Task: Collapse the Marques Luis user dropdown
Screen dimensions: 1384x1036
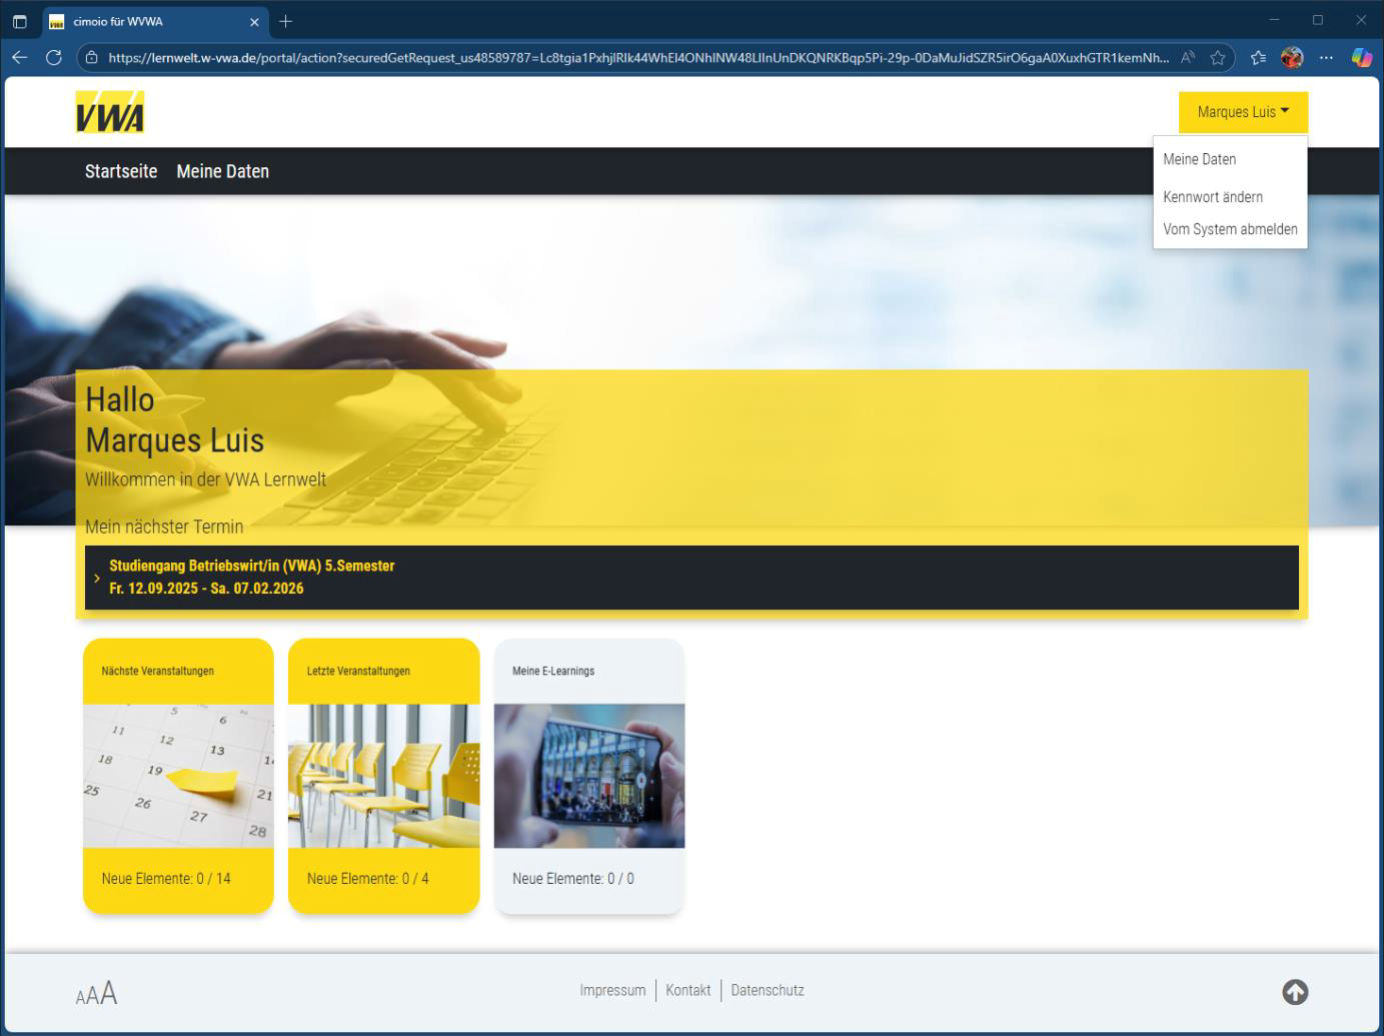Action: pos(1242,112)
